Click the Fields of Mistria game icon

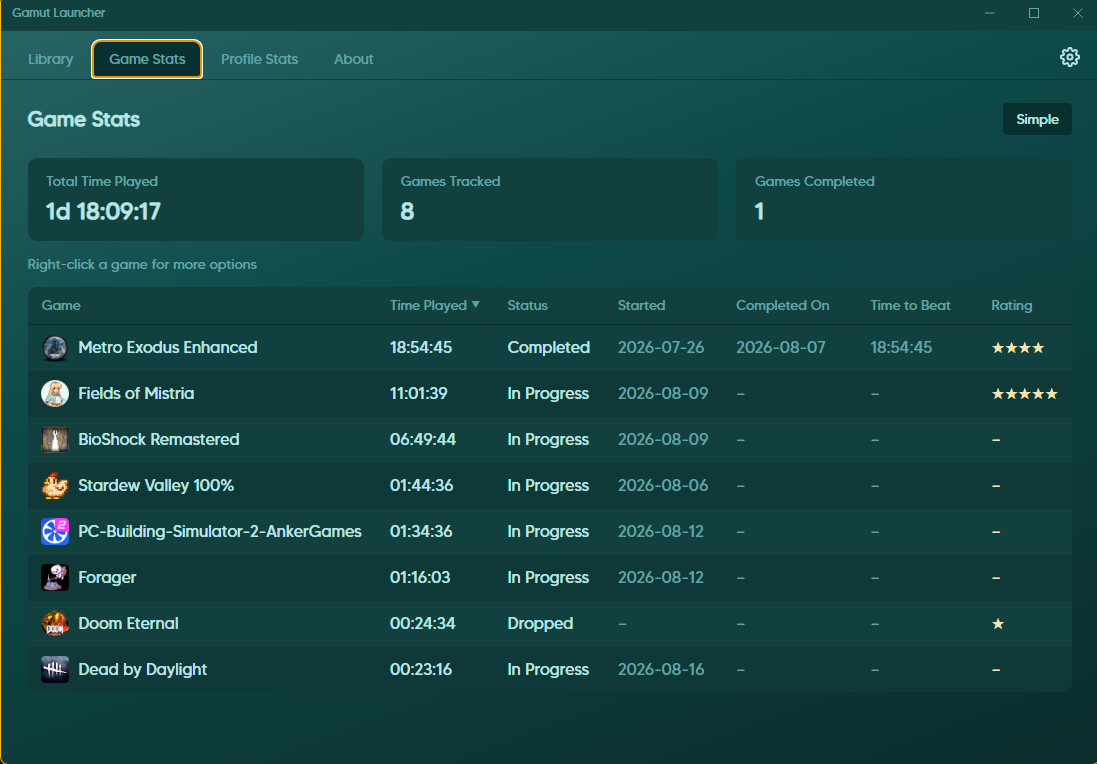(55, 394)
